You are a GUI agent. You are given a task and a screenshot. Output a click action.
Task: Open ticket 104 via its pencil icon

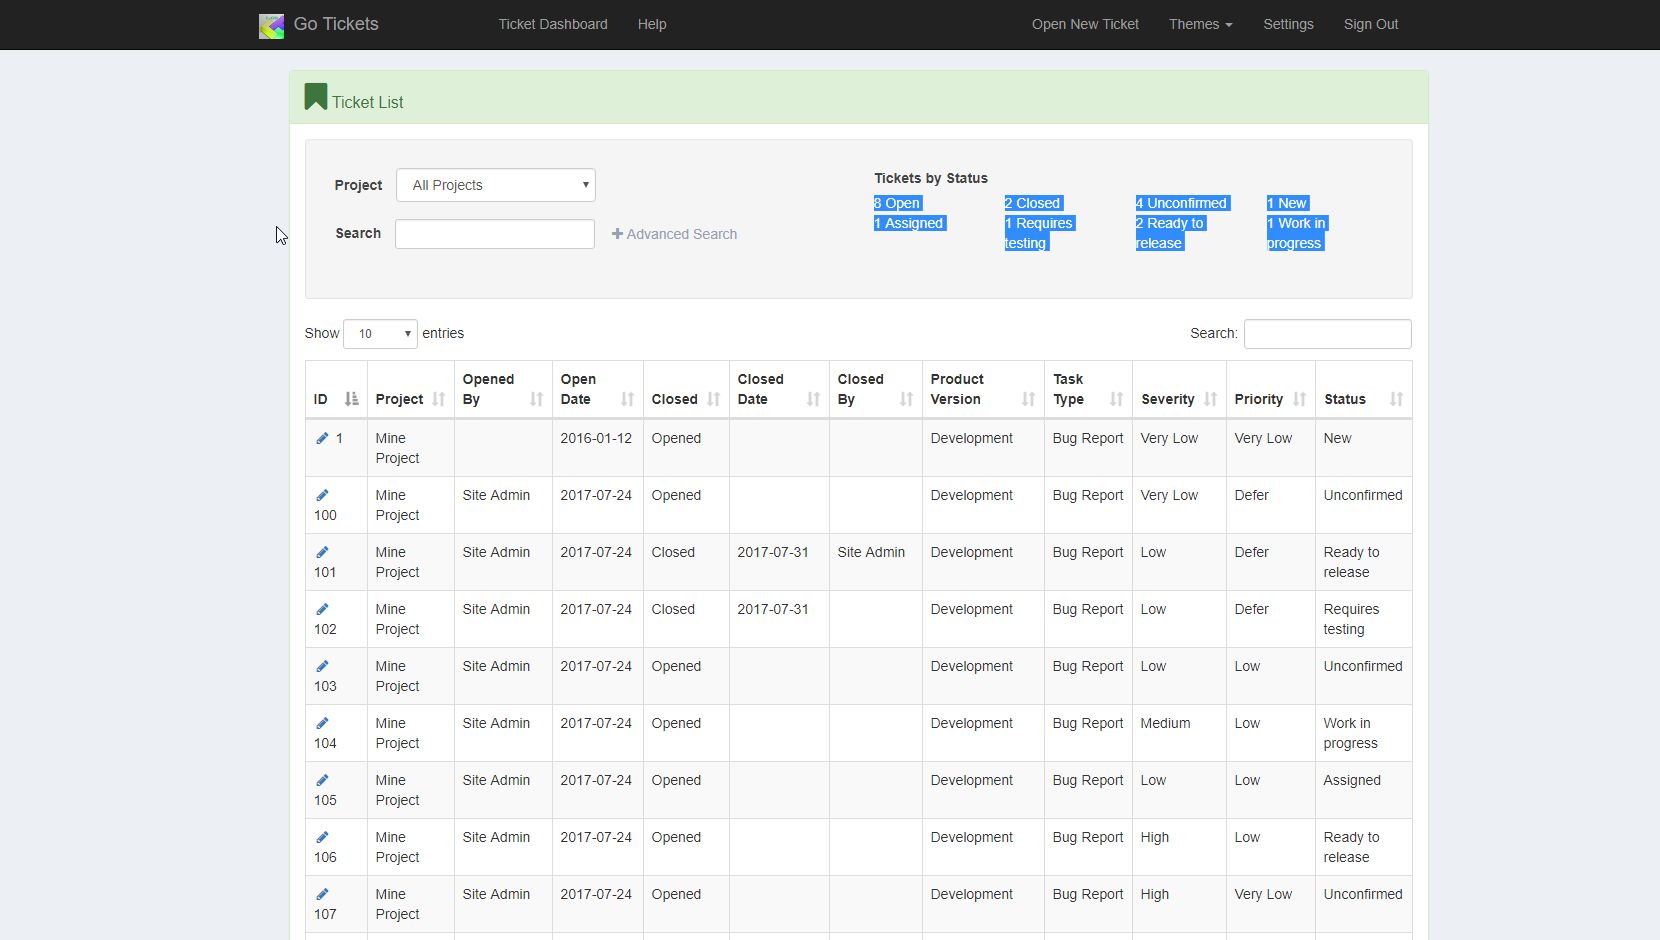tap(322, 723)
